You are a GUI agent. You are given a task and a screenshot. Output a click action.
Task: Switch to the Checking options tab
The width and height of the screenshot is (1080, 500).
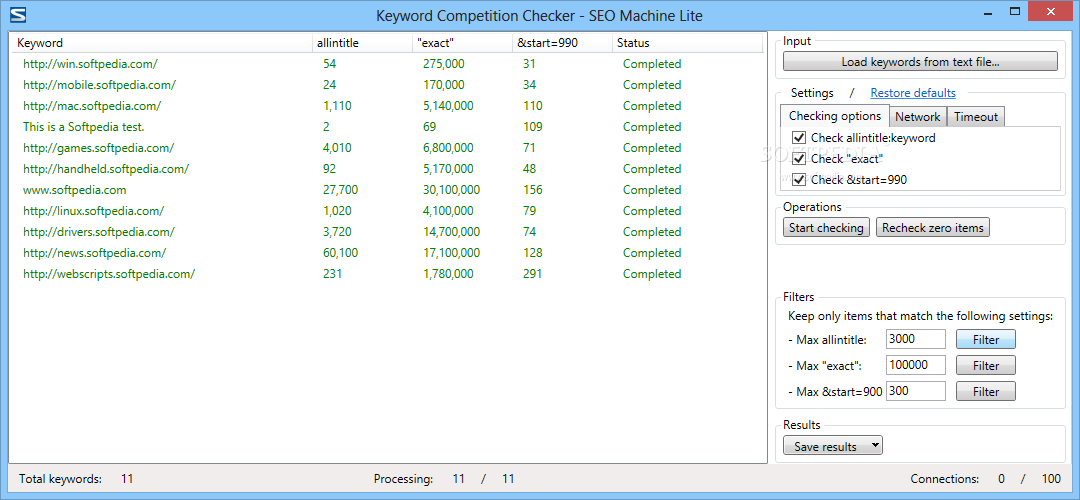tap(835, 116)
